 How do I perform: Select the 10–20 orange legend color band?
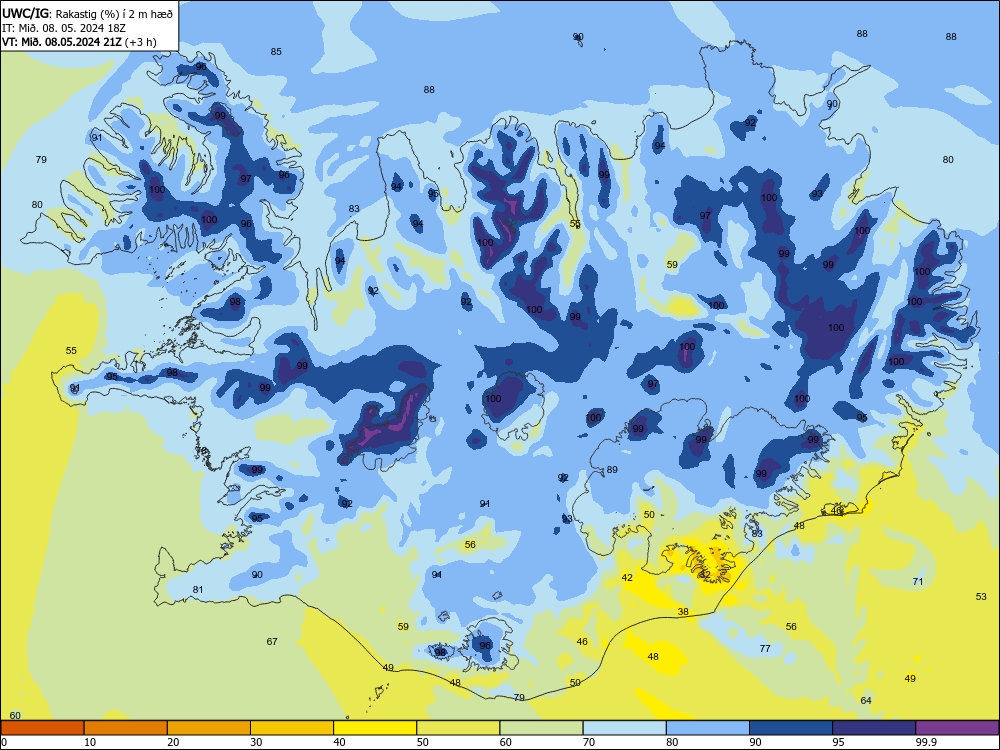(x=126, y=728)
